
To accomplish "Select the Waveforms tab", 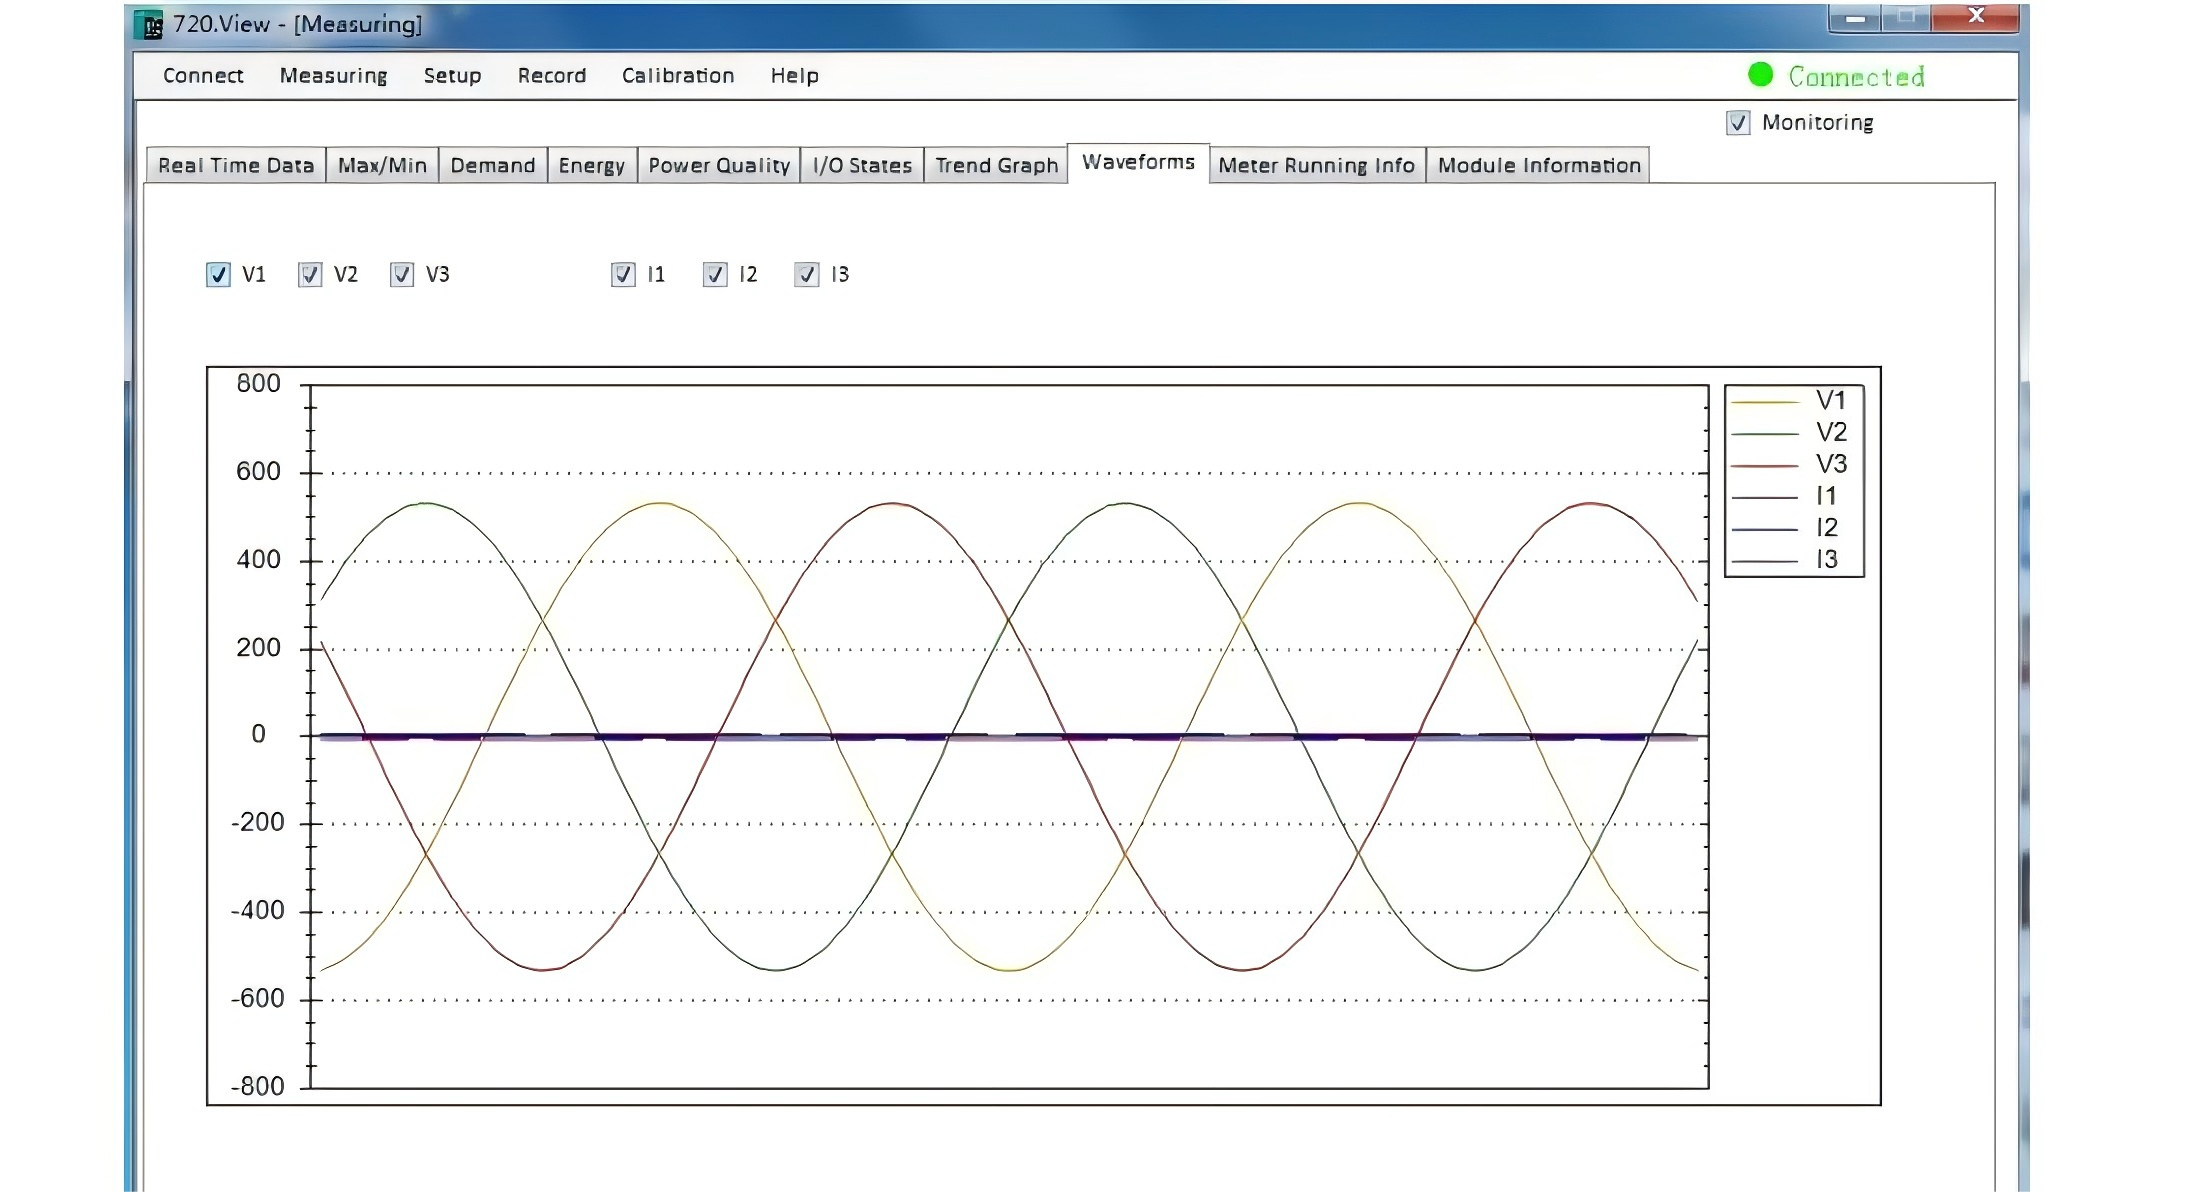I will [1139, 162].
